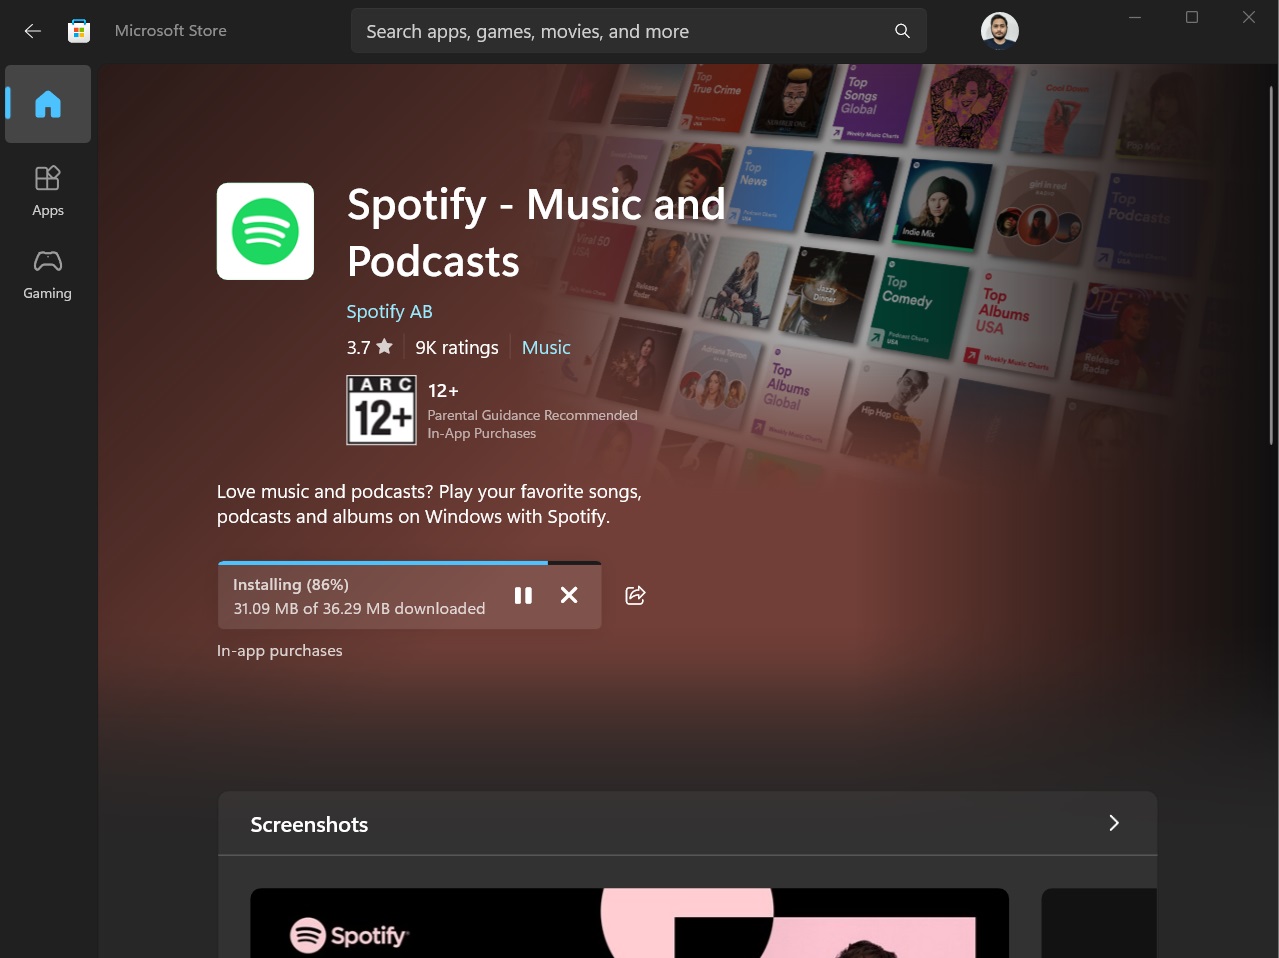The width and height of the screenshot is (1279, 958).
Task: Click the app description paragraph
Action: (429, 504)
